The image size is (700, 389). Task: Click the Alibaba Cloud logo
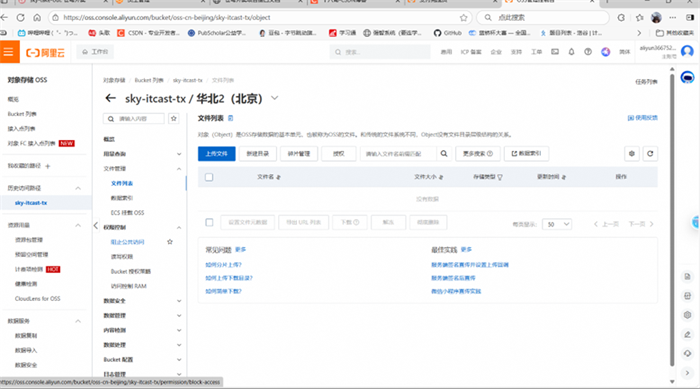46,53
